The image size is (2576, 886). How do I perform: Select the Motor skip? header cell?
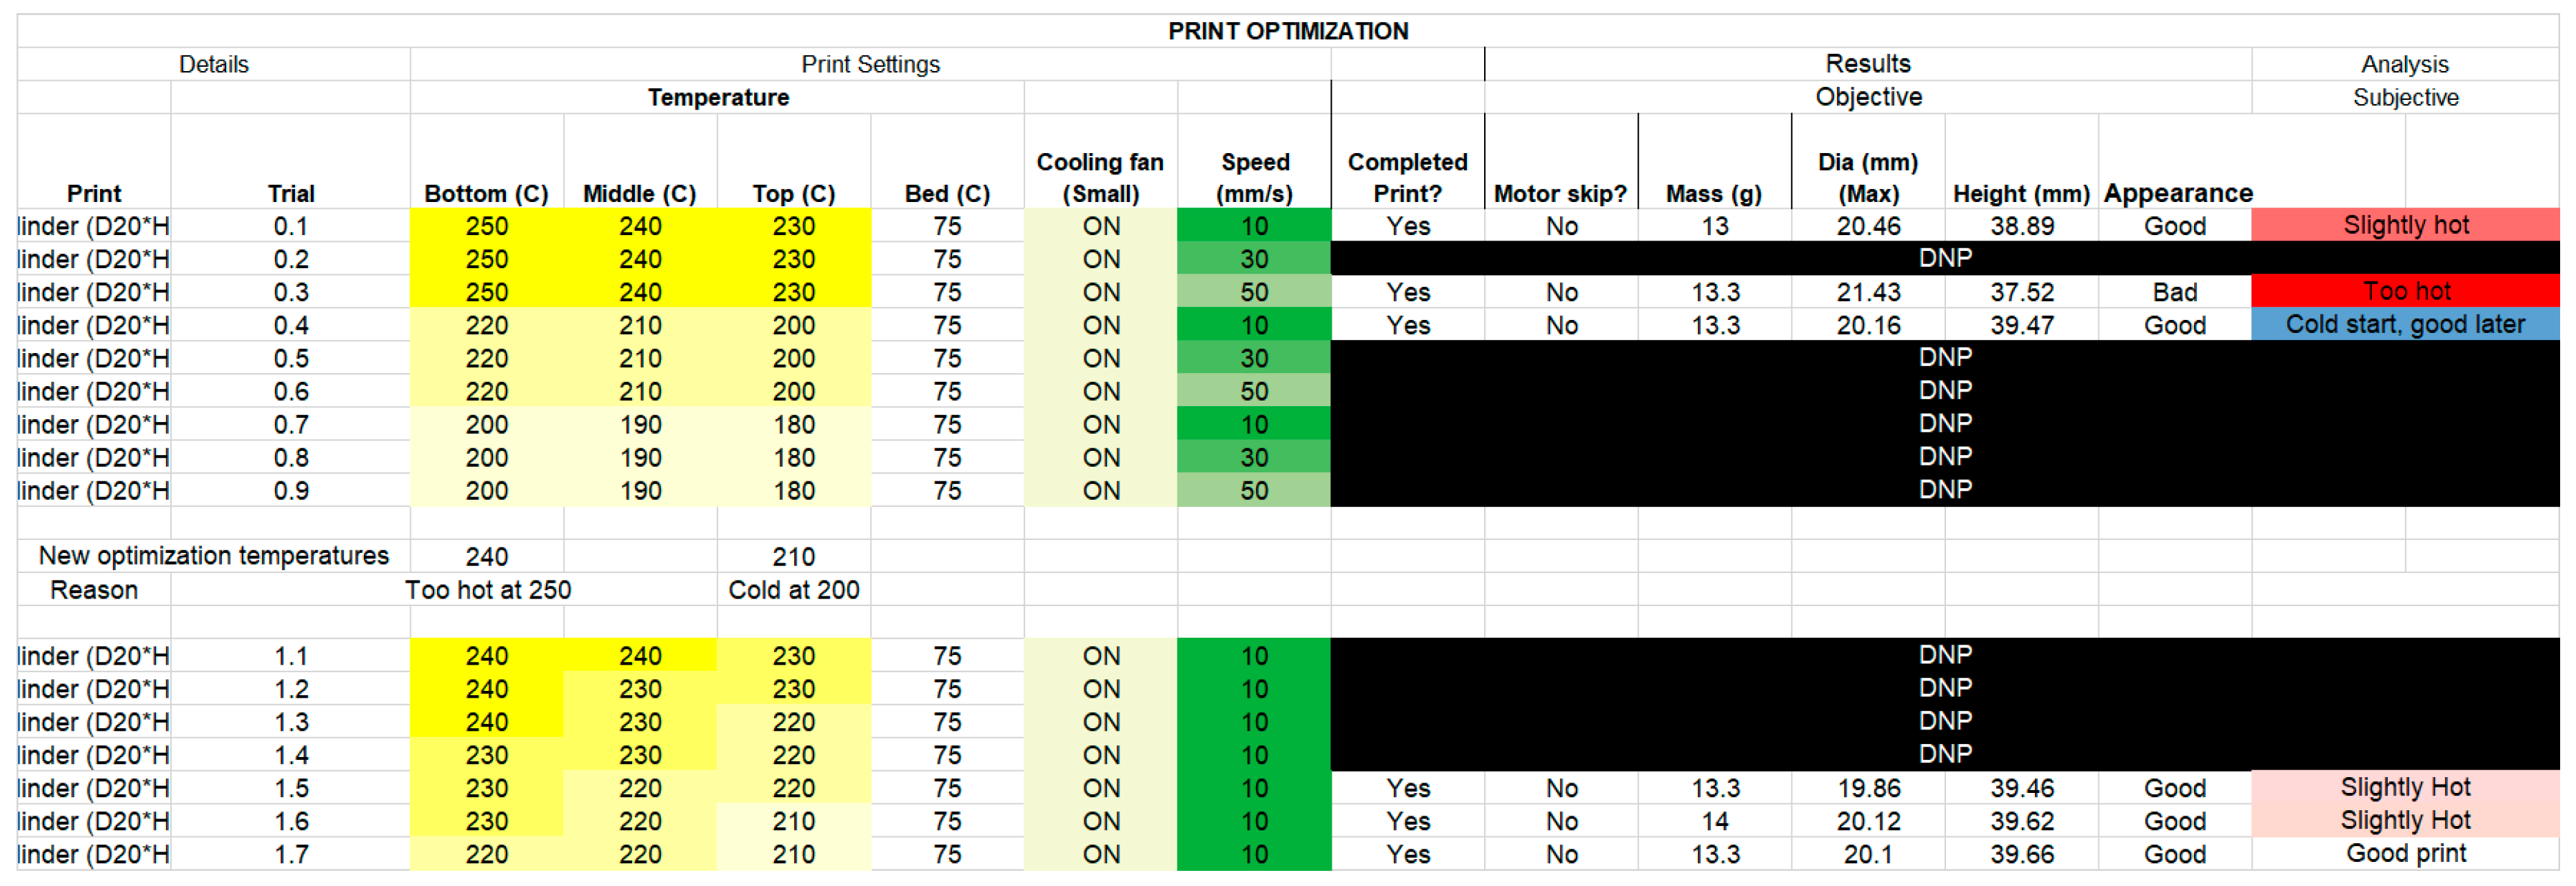(x=1560, y=193)
